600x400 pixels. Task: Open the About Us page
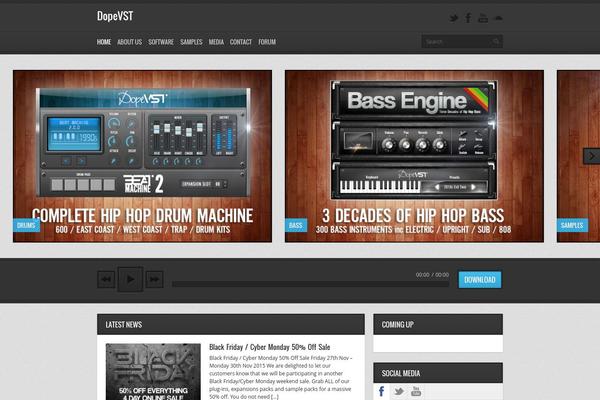[x=129, y=42]
